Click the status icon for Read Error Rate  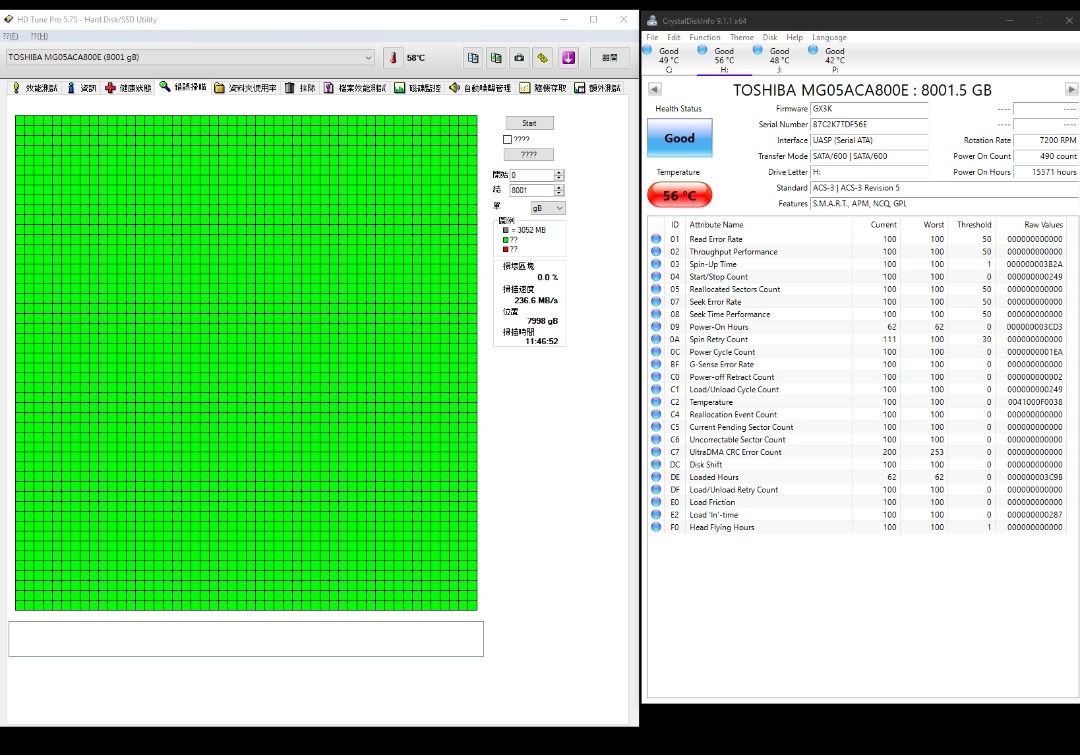pos(656,239)
